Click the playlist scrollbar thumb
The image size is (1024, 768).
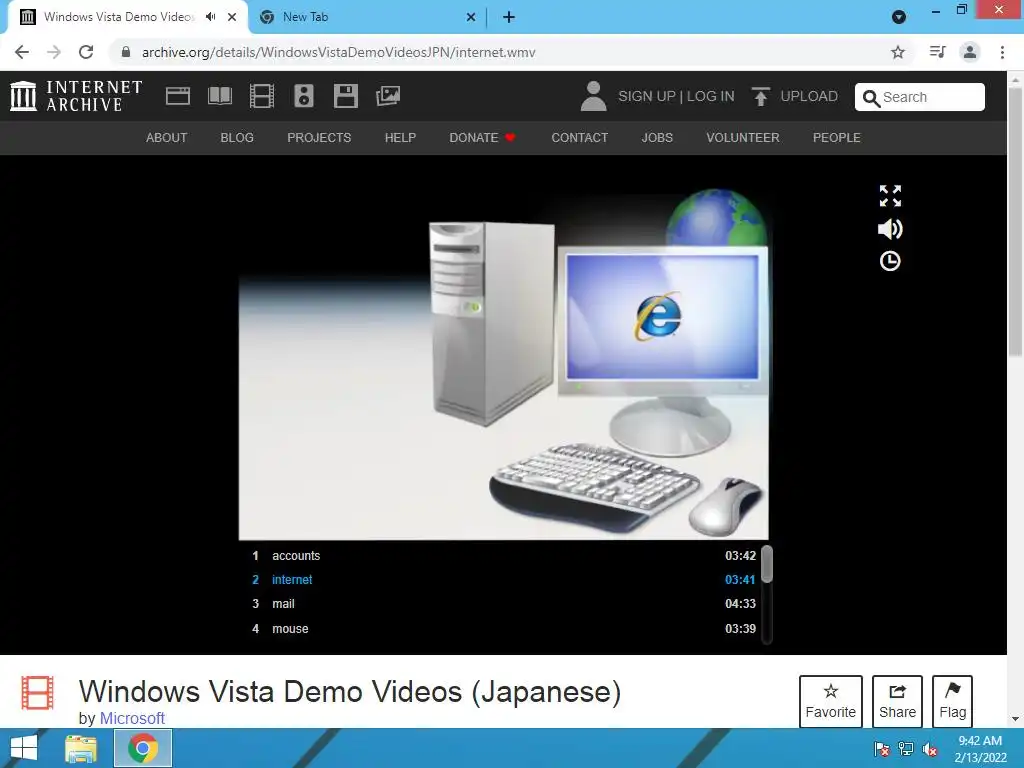point(767,564)
